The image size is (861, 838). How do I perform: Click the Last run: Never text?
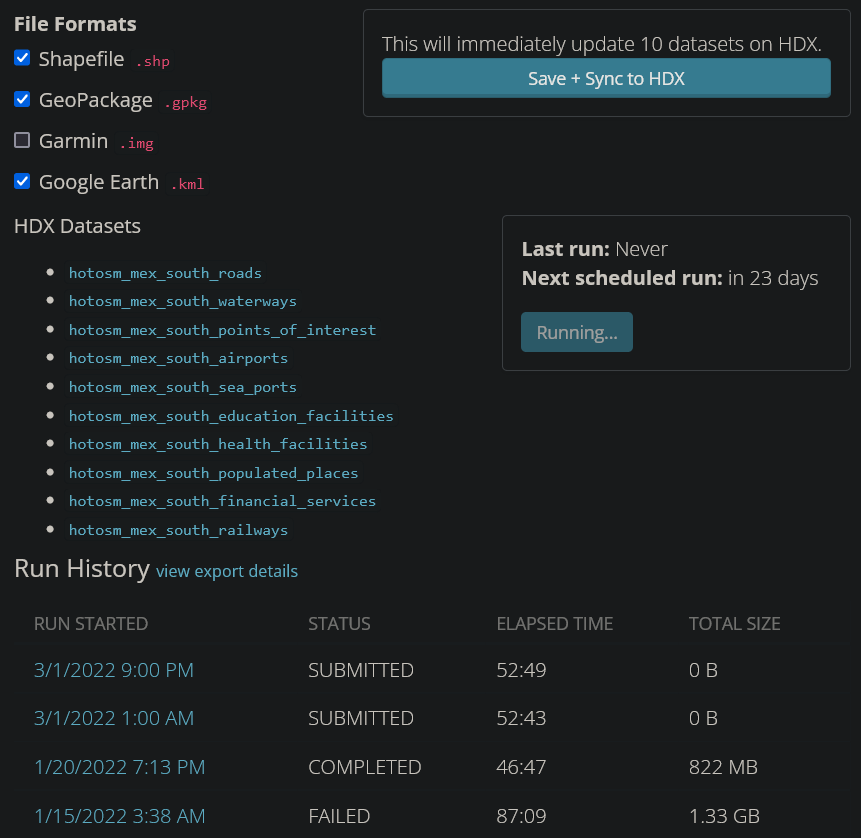[595, 249]
